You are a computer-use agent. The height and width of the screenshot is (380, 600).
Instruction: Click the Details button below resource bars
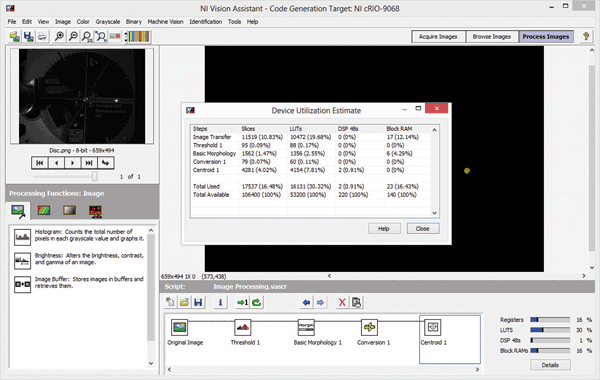[550, 365]
